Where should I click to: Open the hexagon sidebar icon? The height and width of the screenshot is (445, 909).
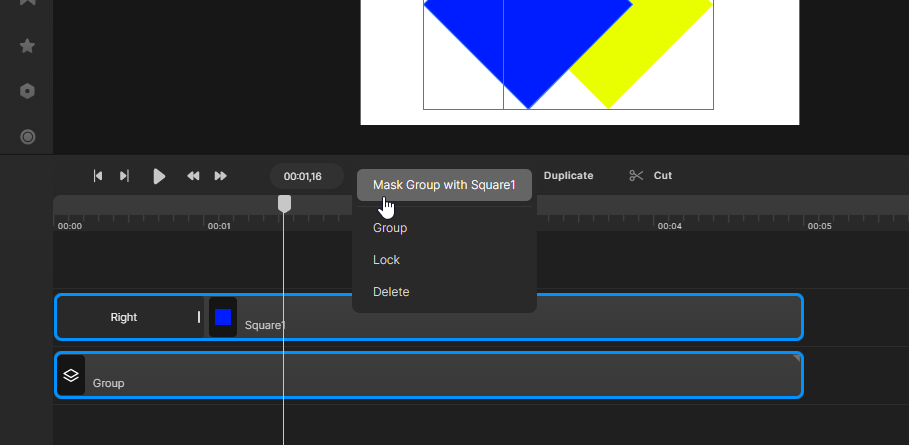tap(27, 91)
